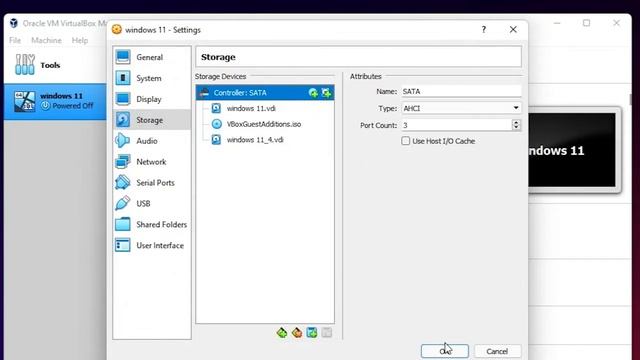Open the controller Type dropdown
Viewport: 640px width, 360px height.
coord(461,108)
